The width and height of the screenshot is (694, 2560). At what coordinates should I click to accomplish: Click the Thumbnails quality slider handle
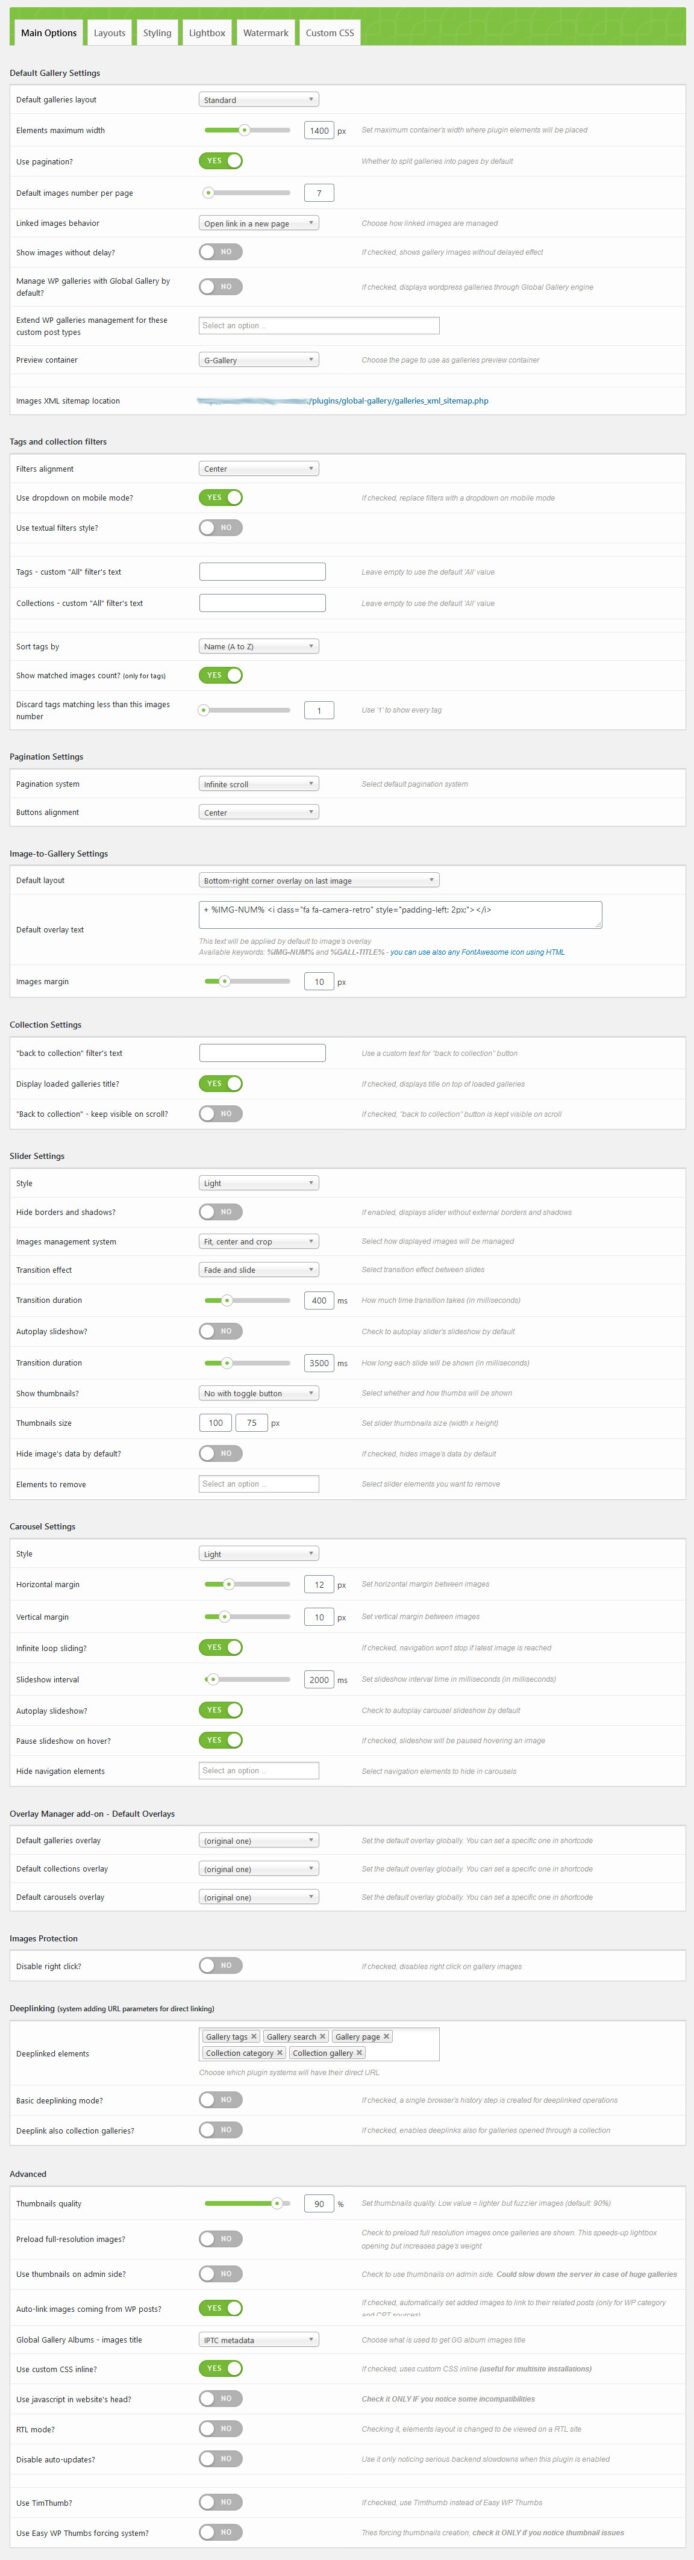(277, 2203)
